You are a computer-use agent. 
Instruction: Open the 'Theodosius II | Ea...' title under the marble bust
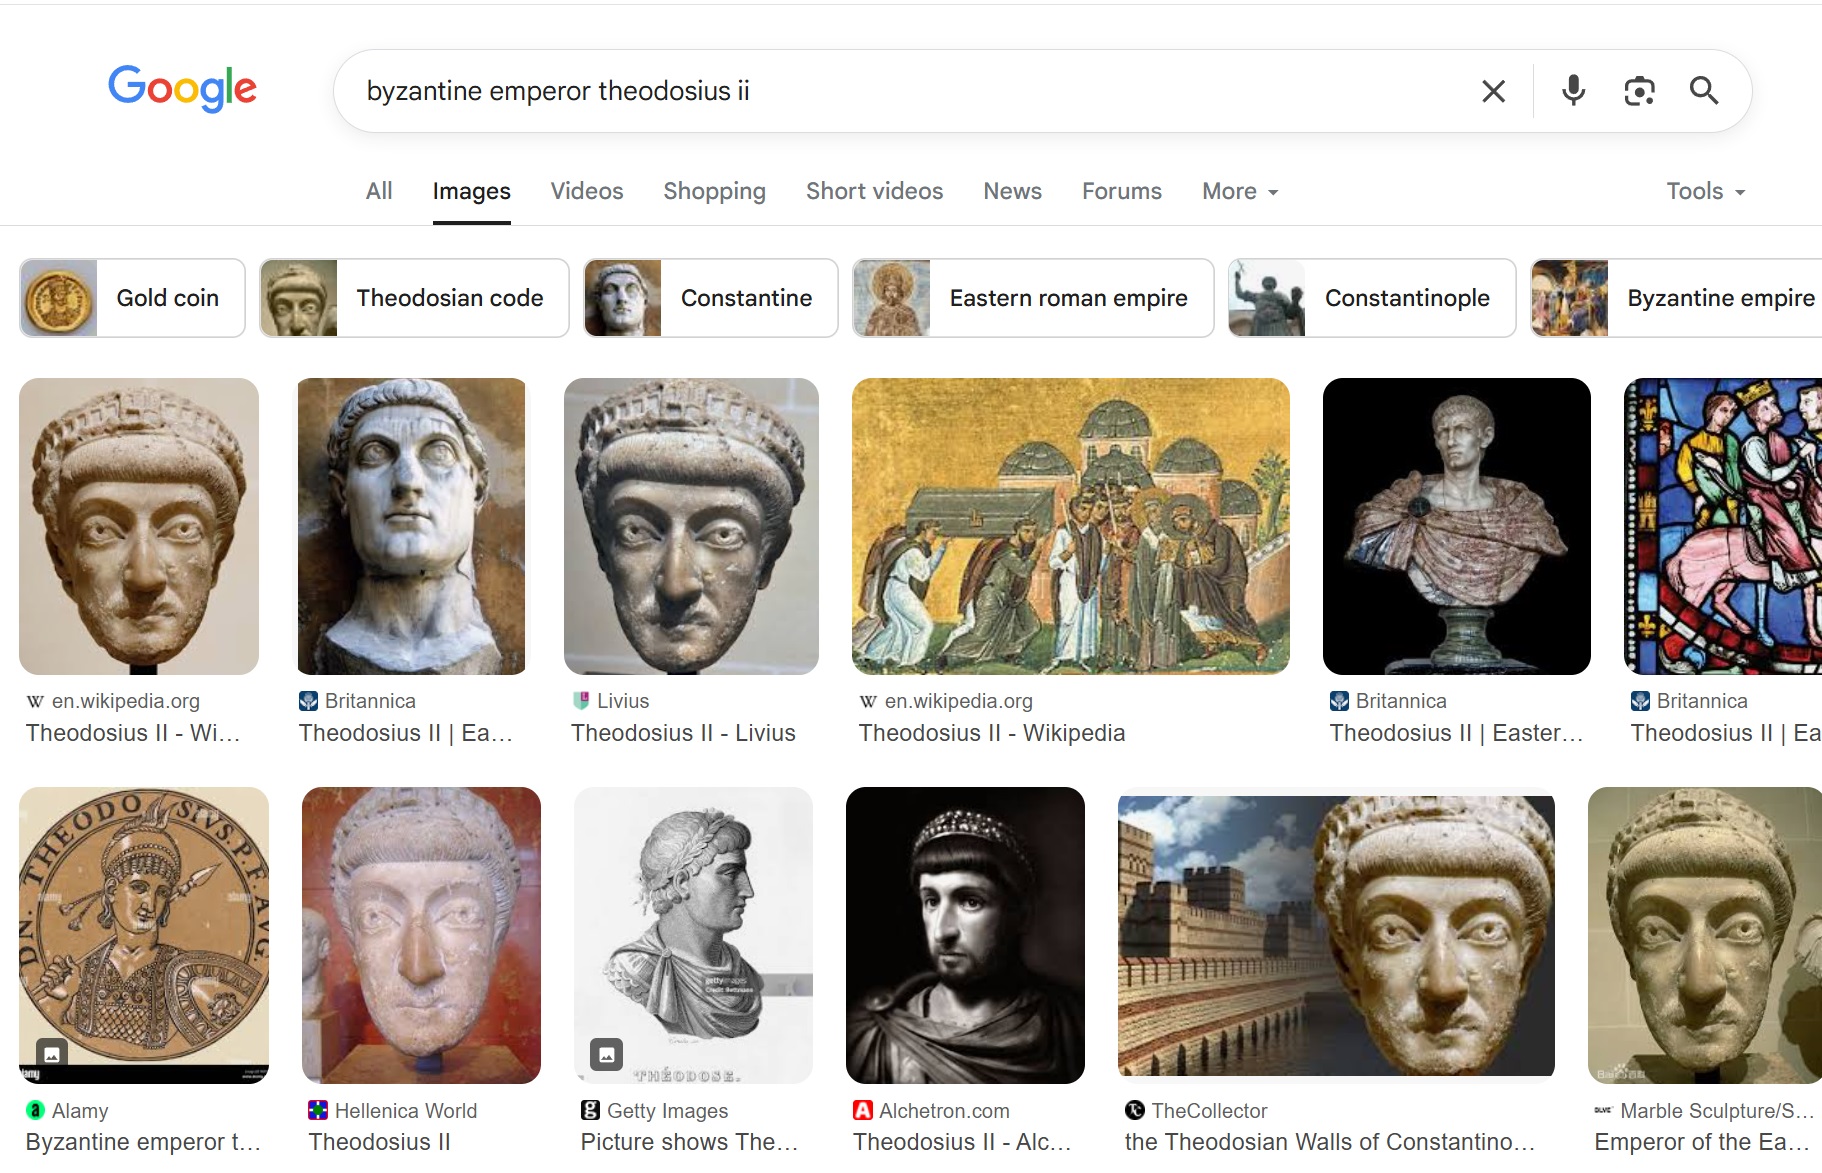(406, 733)
